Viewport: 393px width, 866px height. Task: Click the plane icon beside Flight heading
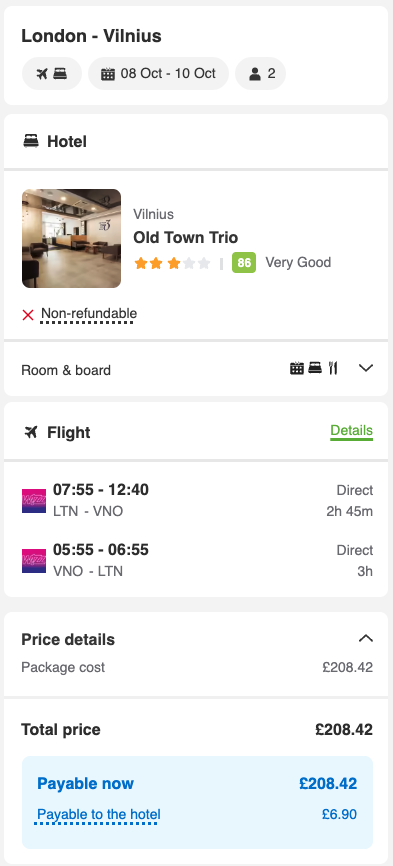coord(31,432)
